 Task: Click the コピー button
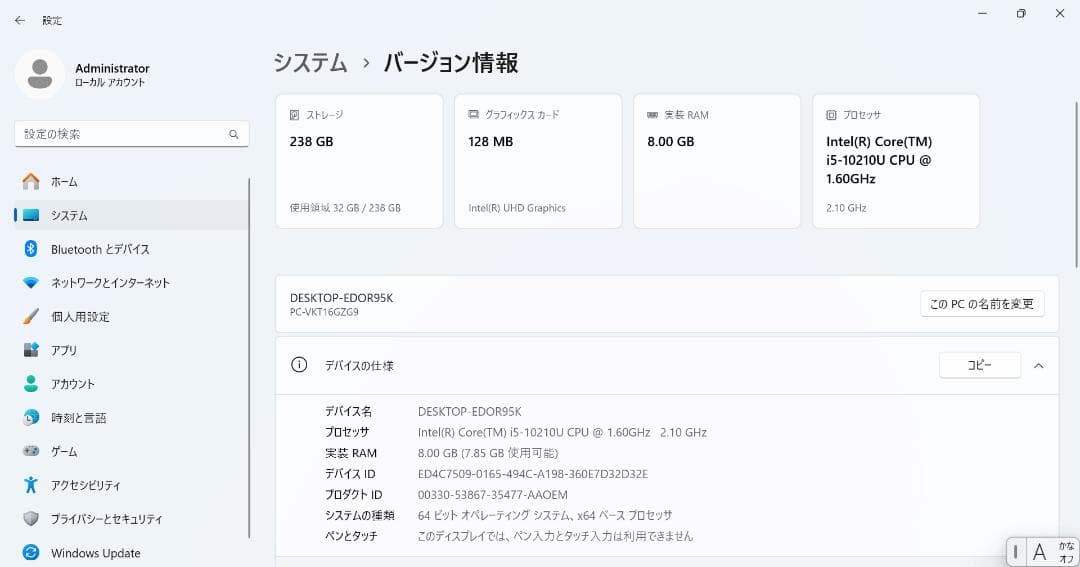(x=980, y=365)
